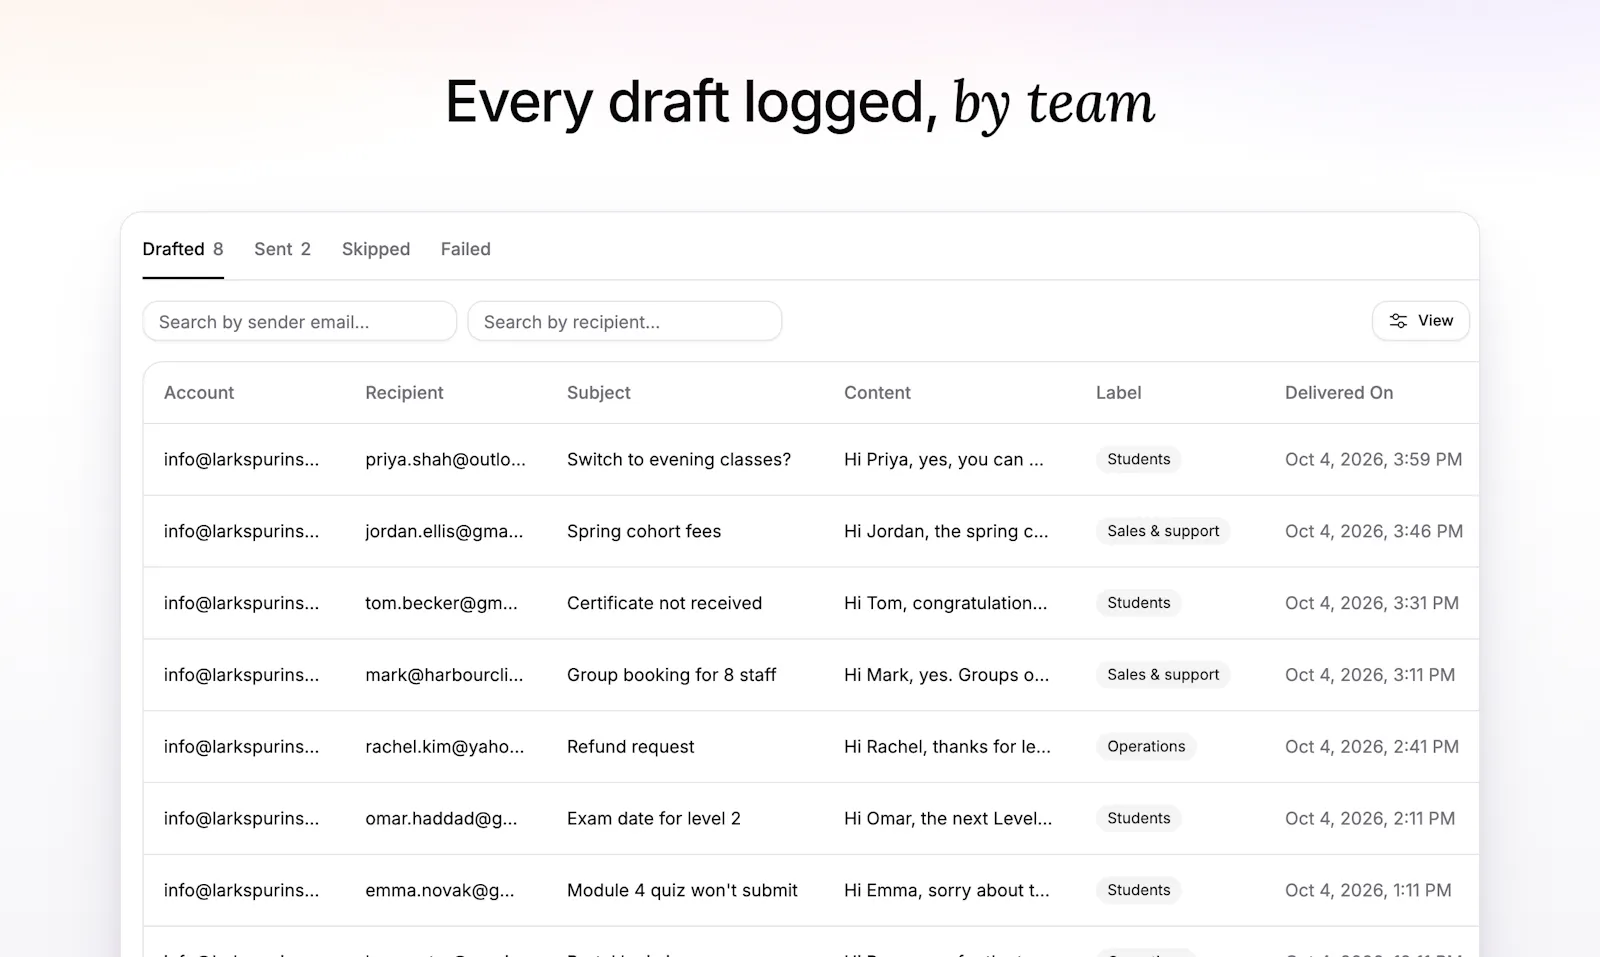The image size is (1600, 957).
Task: Open the Sent tab
Action: point(282,249)
